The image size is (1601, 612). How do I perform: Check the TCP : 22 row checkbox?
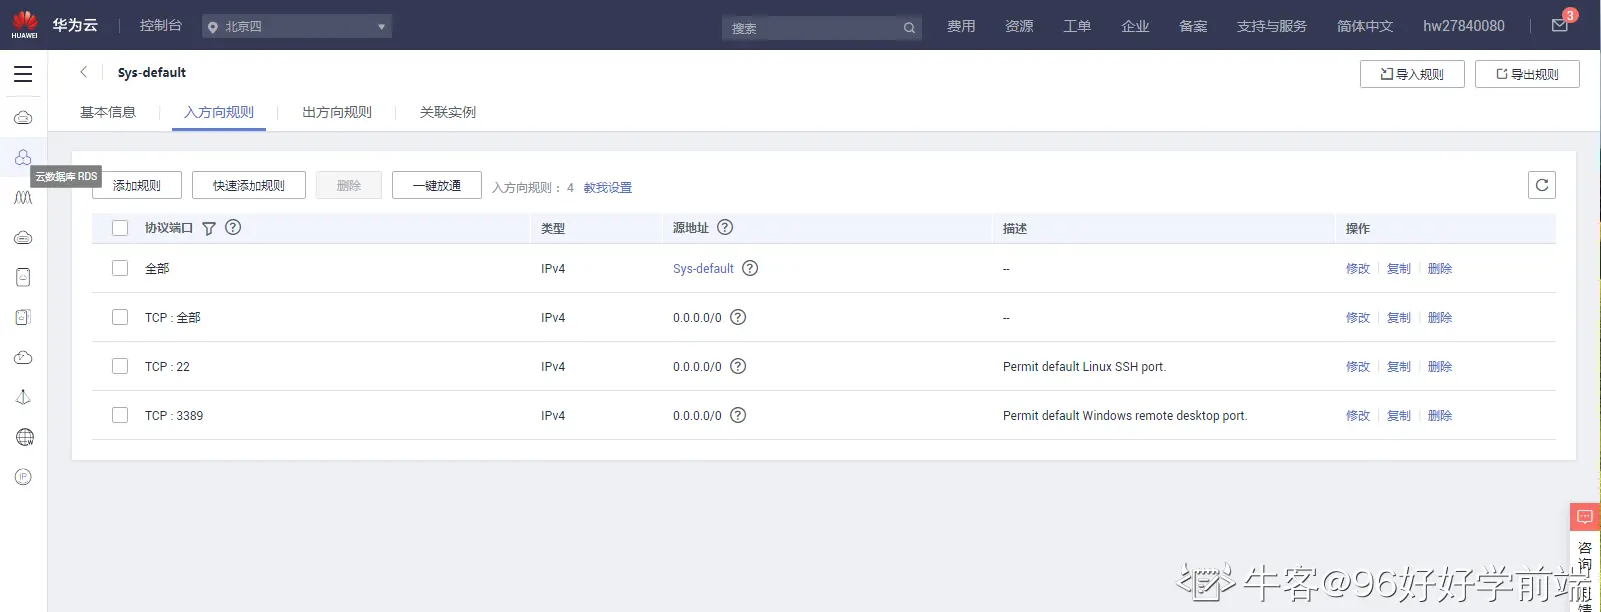tap(120, 366)
